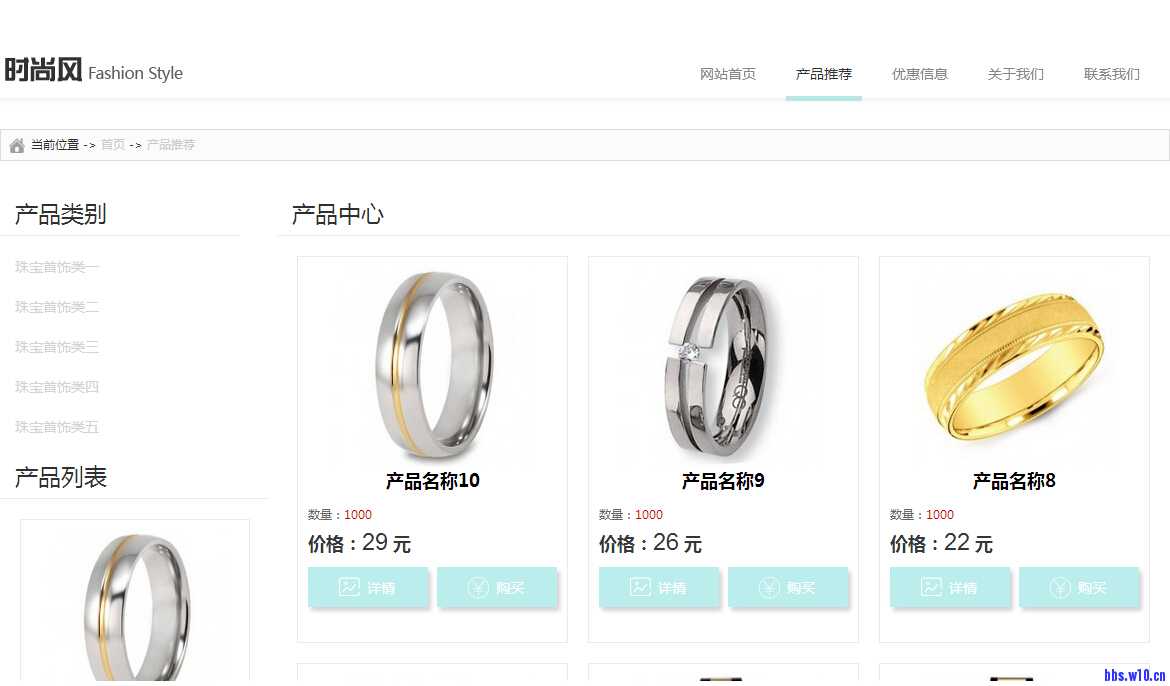Select the 产品推荐 navigation tab
Image resolution: width=1170 pixels, height=686 pixels.
coord(824,74)
